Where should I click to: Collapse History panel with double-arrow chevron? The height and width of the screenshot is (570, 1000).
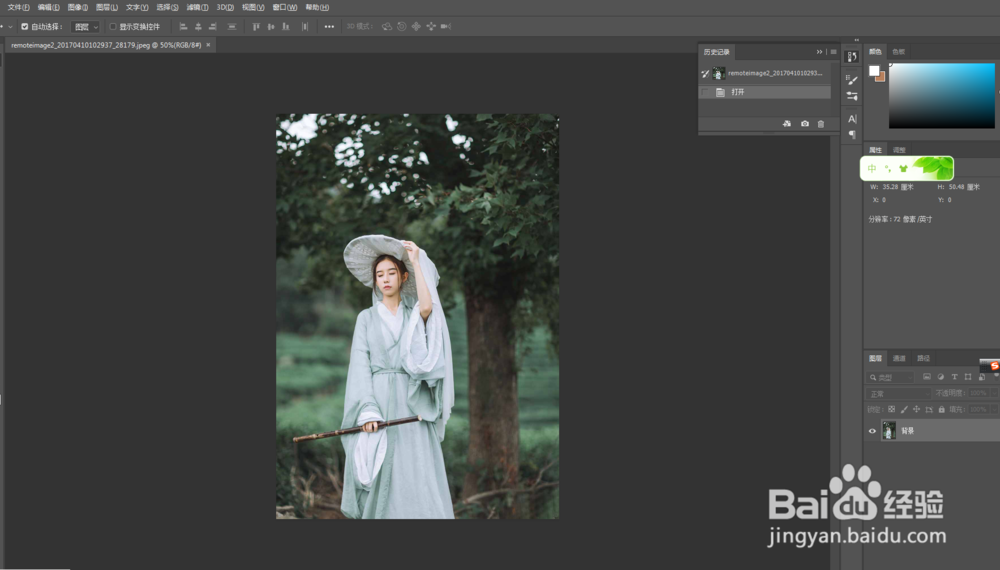pyautogui.click(x=819, y=52)
